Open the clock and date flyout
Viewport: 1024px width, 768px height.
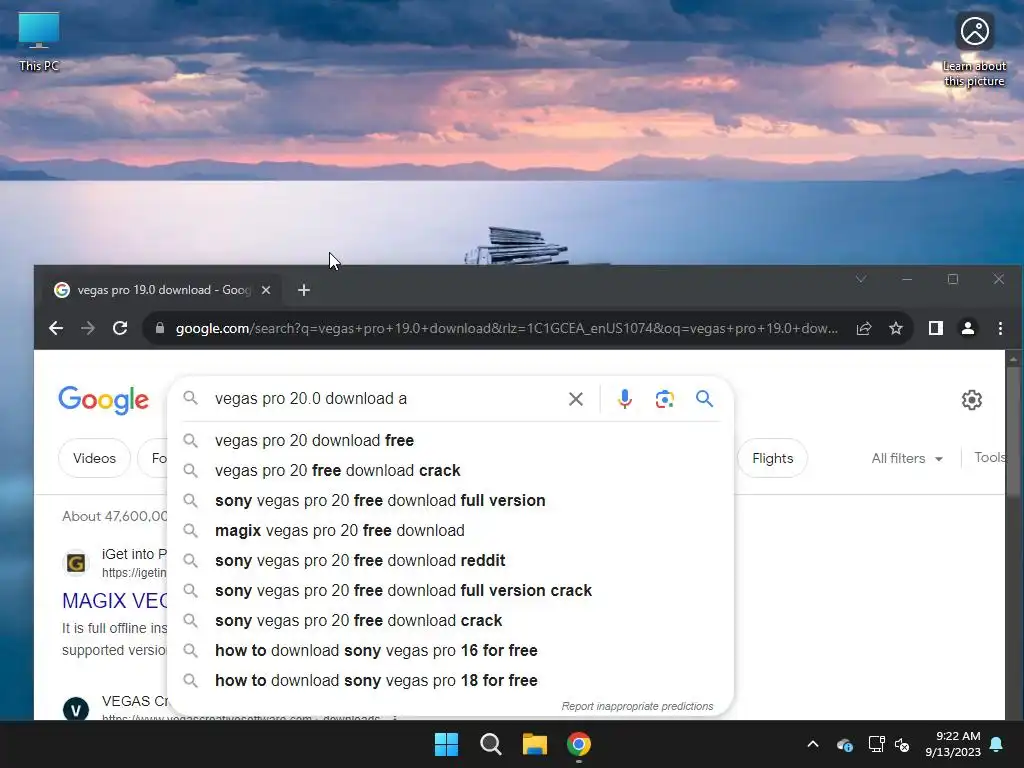tap(953, 744)
